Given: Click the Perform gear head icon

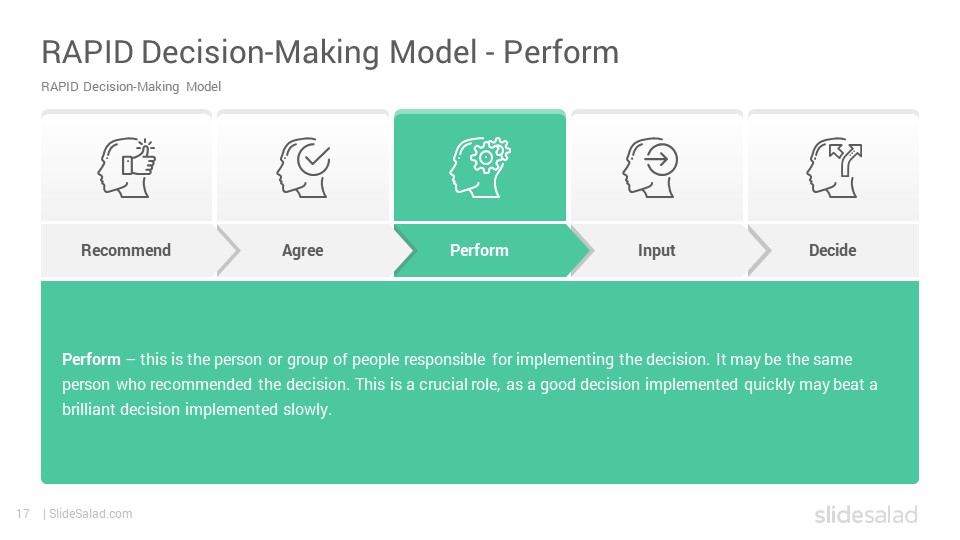Looking at the screenshot, I should coord(480,167).
